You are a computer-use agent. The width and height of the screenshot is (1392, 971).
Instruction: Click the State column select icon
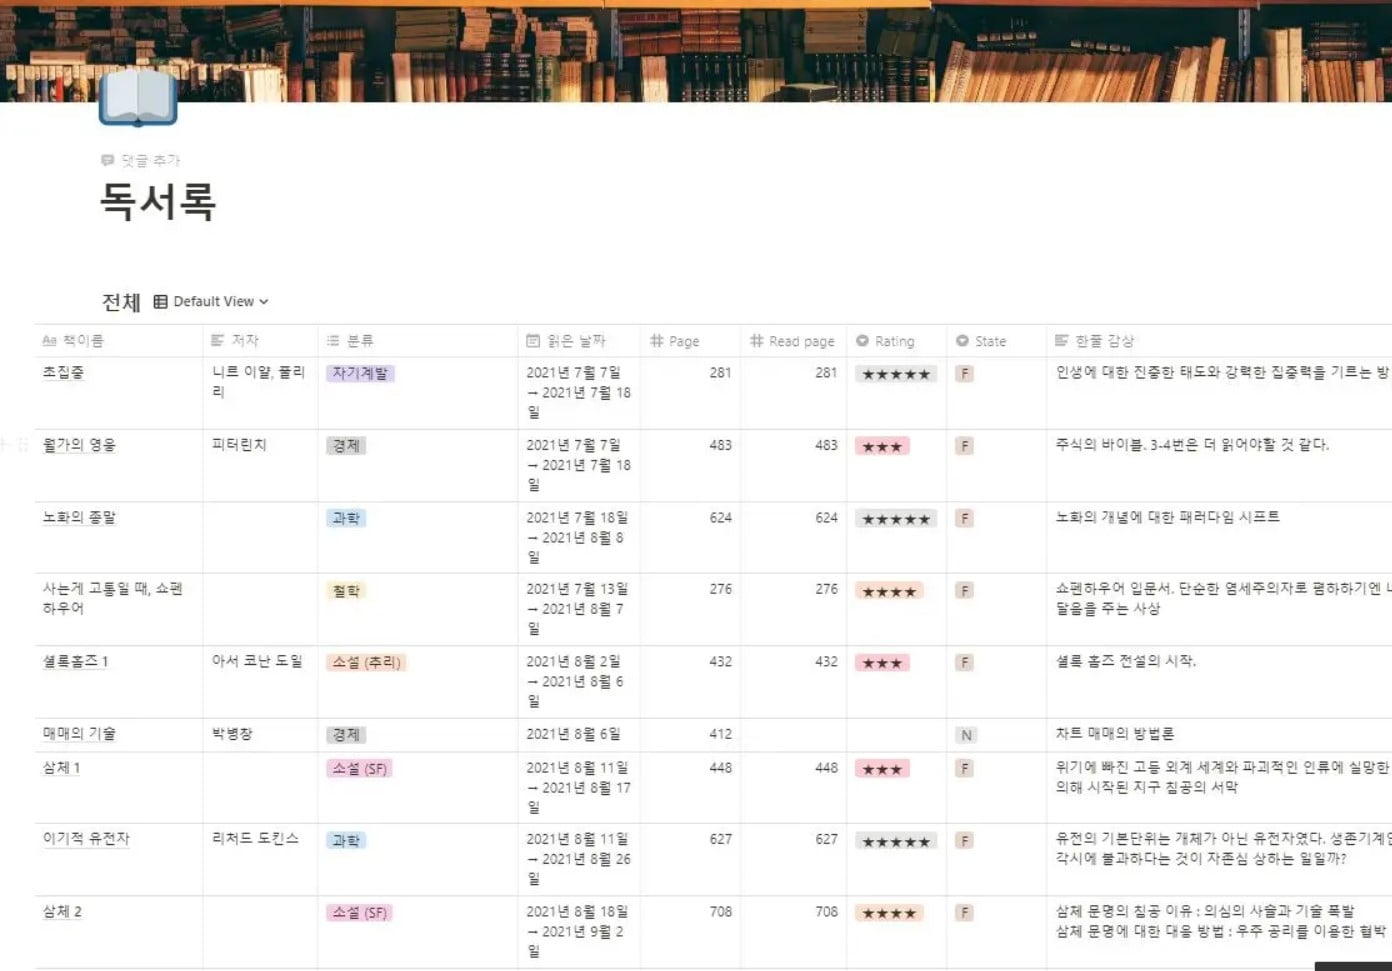[962, 341]
